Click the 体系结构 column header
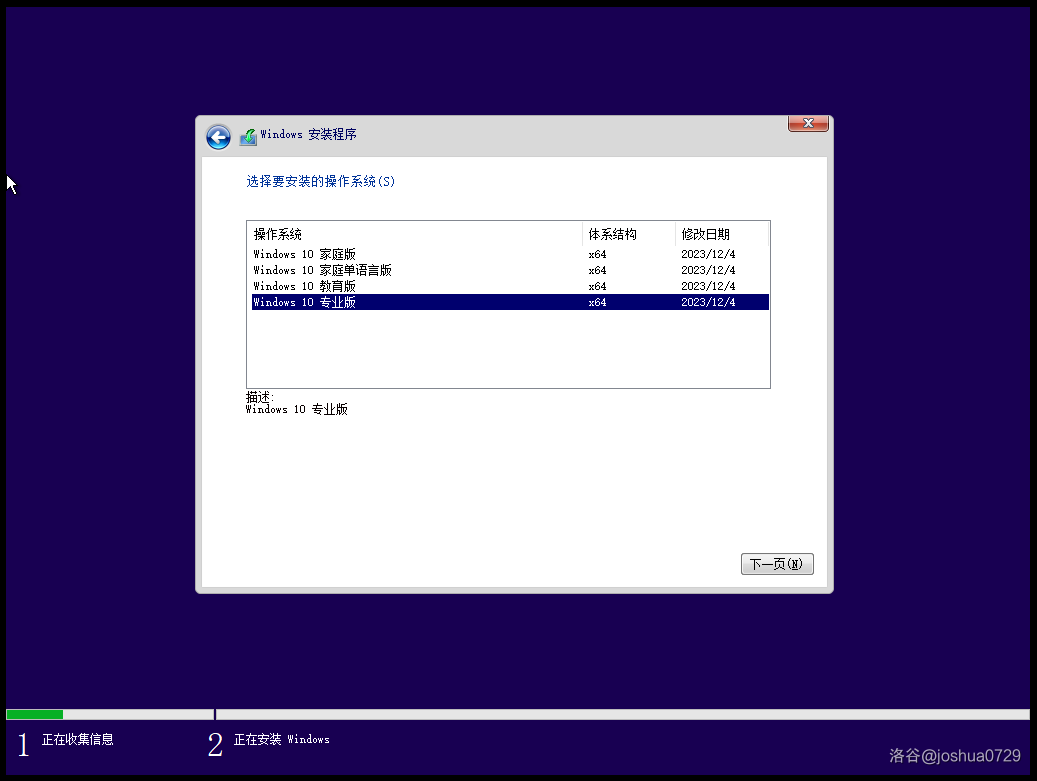The image size is (1037, 781). tap(629, 234)
